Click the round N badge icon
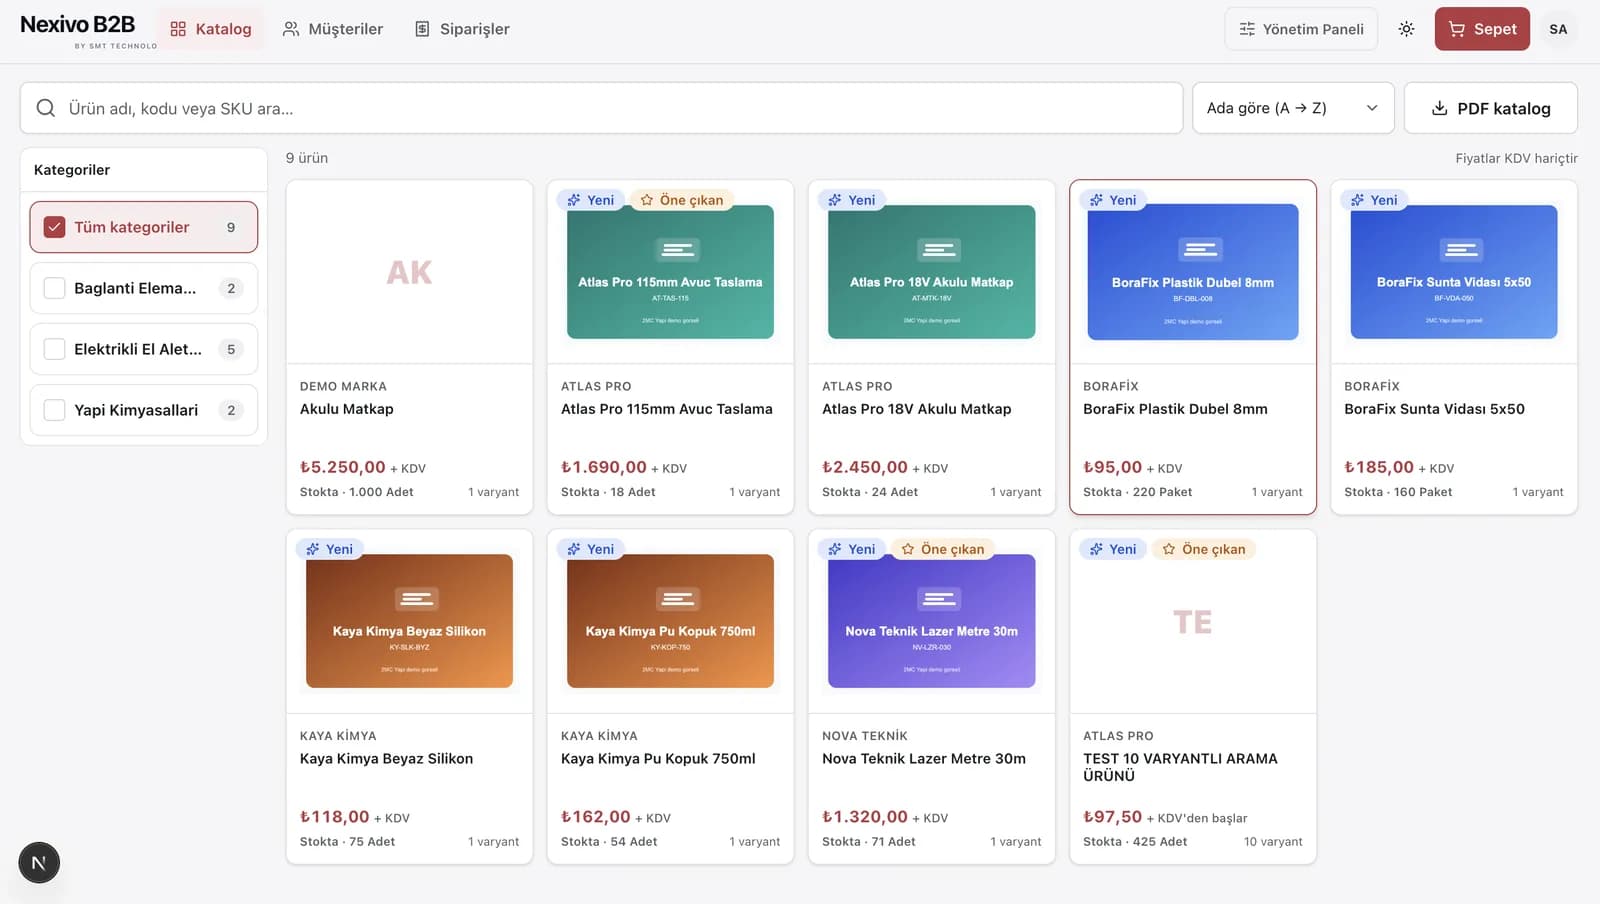The height and width of the screenshot is (904, 1600). pos(39,863)
